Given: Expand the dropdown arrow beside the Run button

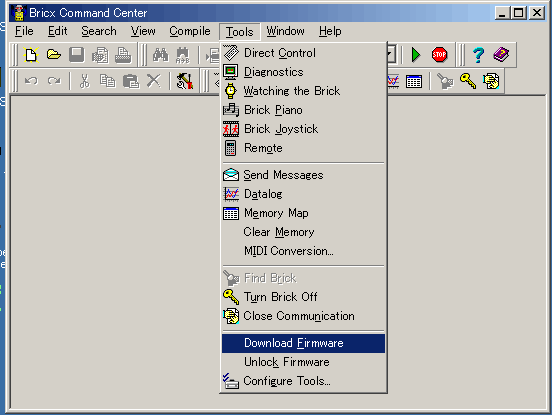Looking at the screenshot, I should [x=391, y=55].
